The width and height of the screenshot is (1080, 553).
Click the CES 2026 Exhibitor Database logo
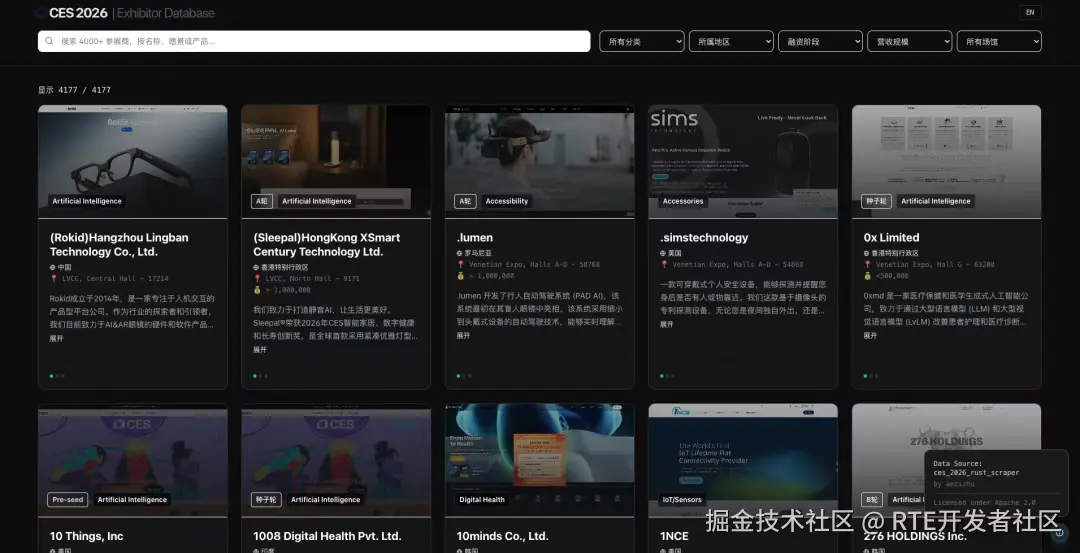(125, 13)
